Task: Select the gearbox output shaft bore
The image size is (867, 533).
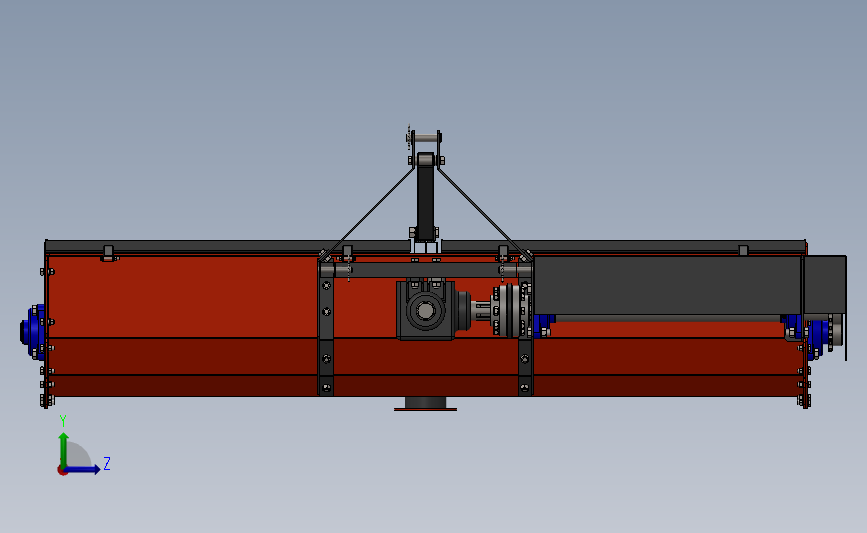Action: pos(425,311)
